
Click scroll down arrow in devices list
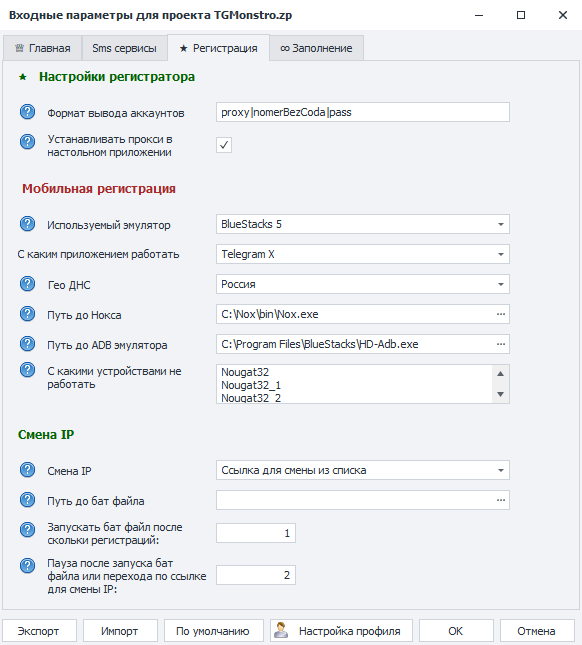point(501,394)
